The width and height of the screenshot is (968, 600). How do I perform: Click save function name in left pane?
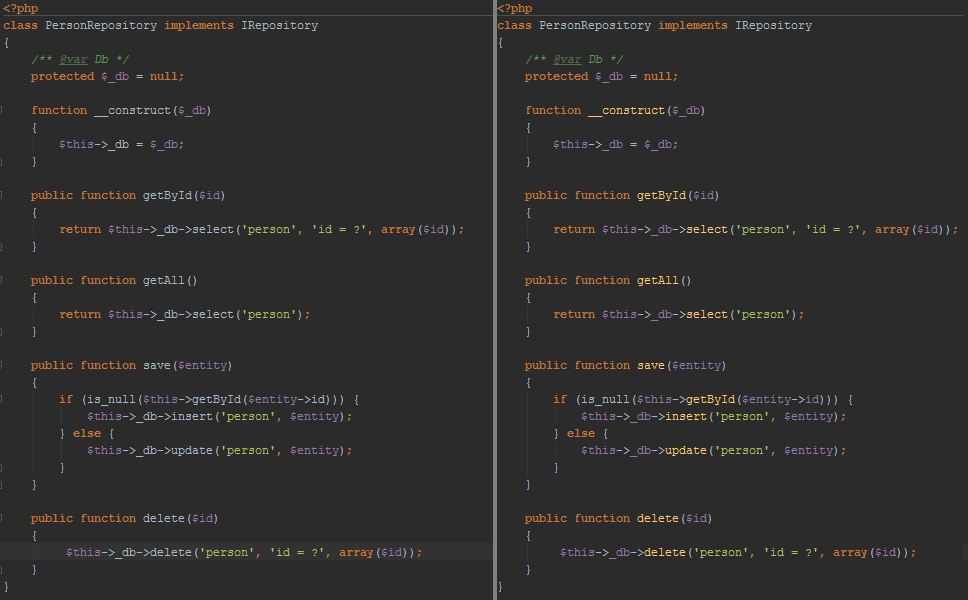tap(157, 365)
